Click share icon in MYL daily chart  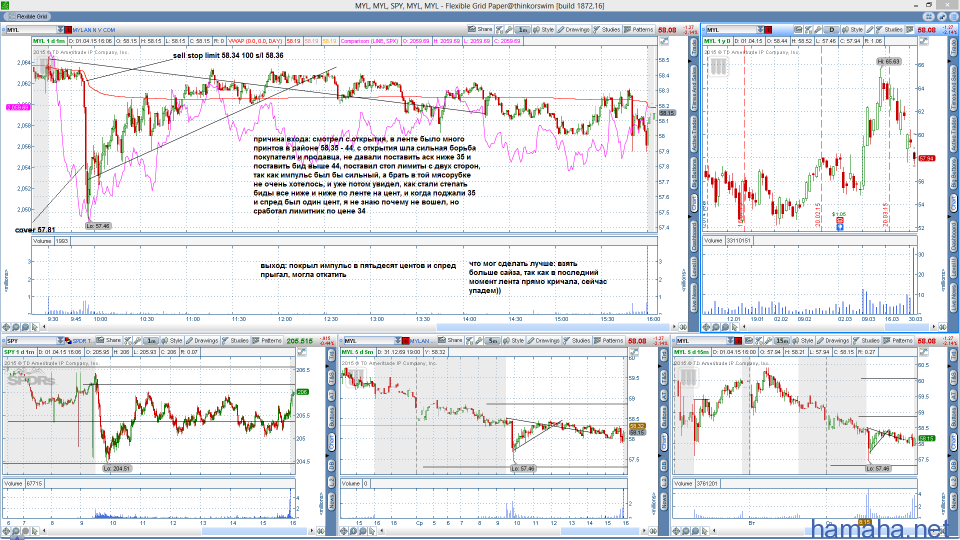pos(798,29)
